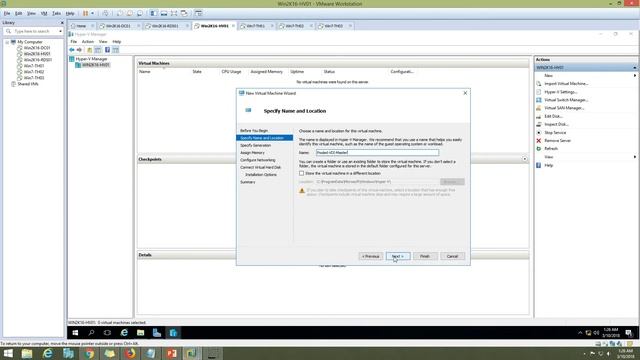Open VMware Tabs menu
This screenshot has height=360, width=640.
pos(57,13)
